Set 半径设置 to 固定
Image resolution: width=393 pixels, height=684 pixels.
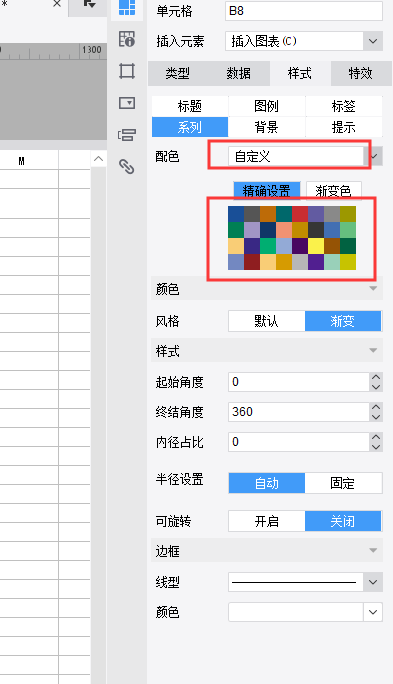pos(343,483)
